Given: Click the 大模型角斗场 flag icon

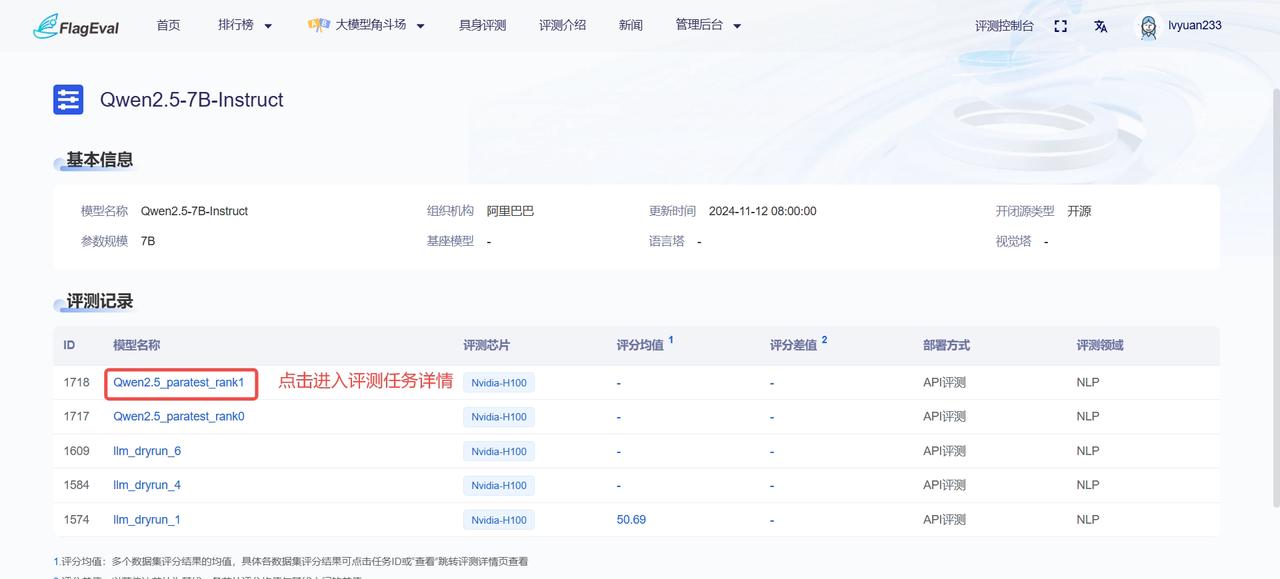Looking at the screenshot, I should pos(318,25).
